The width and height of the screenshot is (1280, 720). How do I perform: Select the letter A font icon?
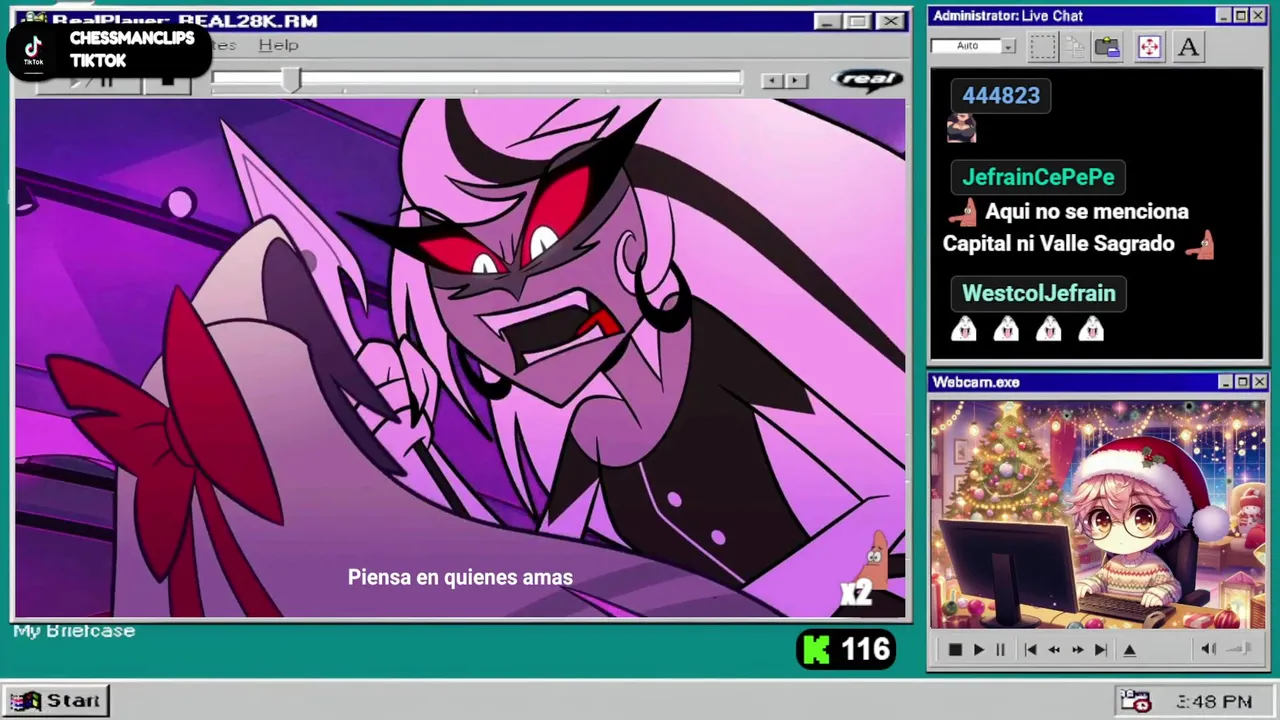click(x=1188, y=47)
